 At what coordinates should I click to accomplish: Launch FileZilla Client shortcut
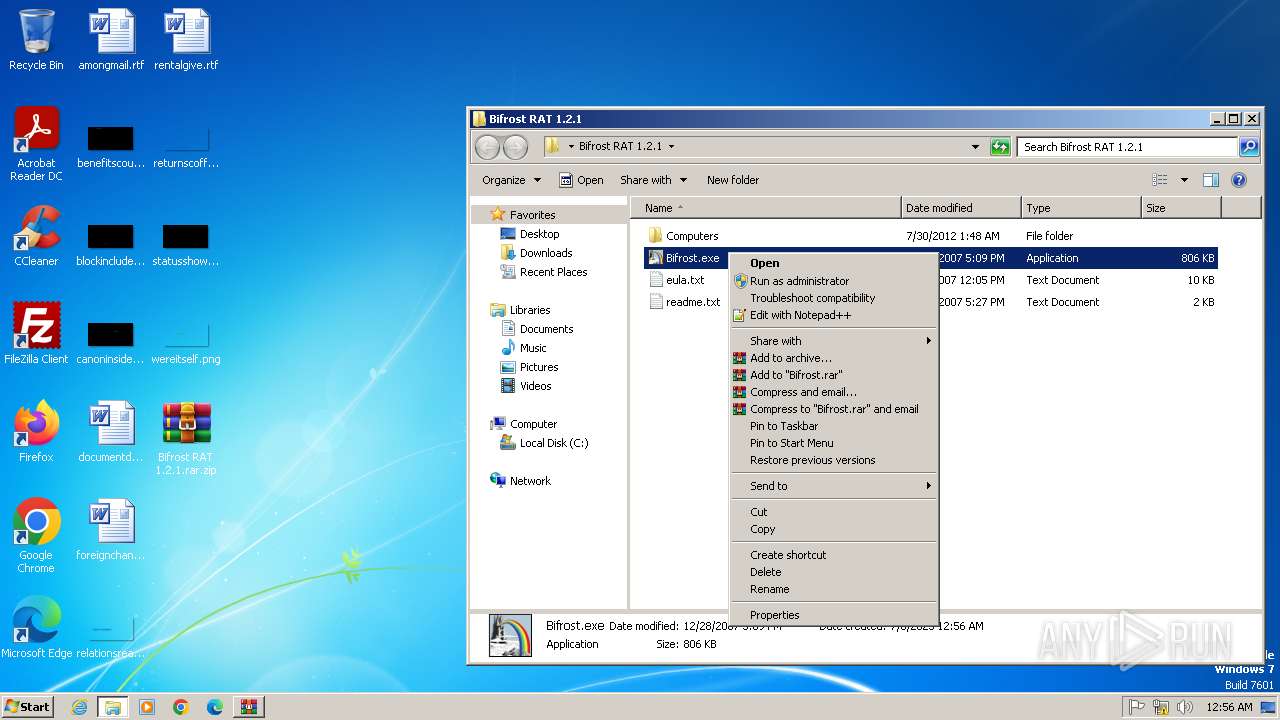[36, 334]
